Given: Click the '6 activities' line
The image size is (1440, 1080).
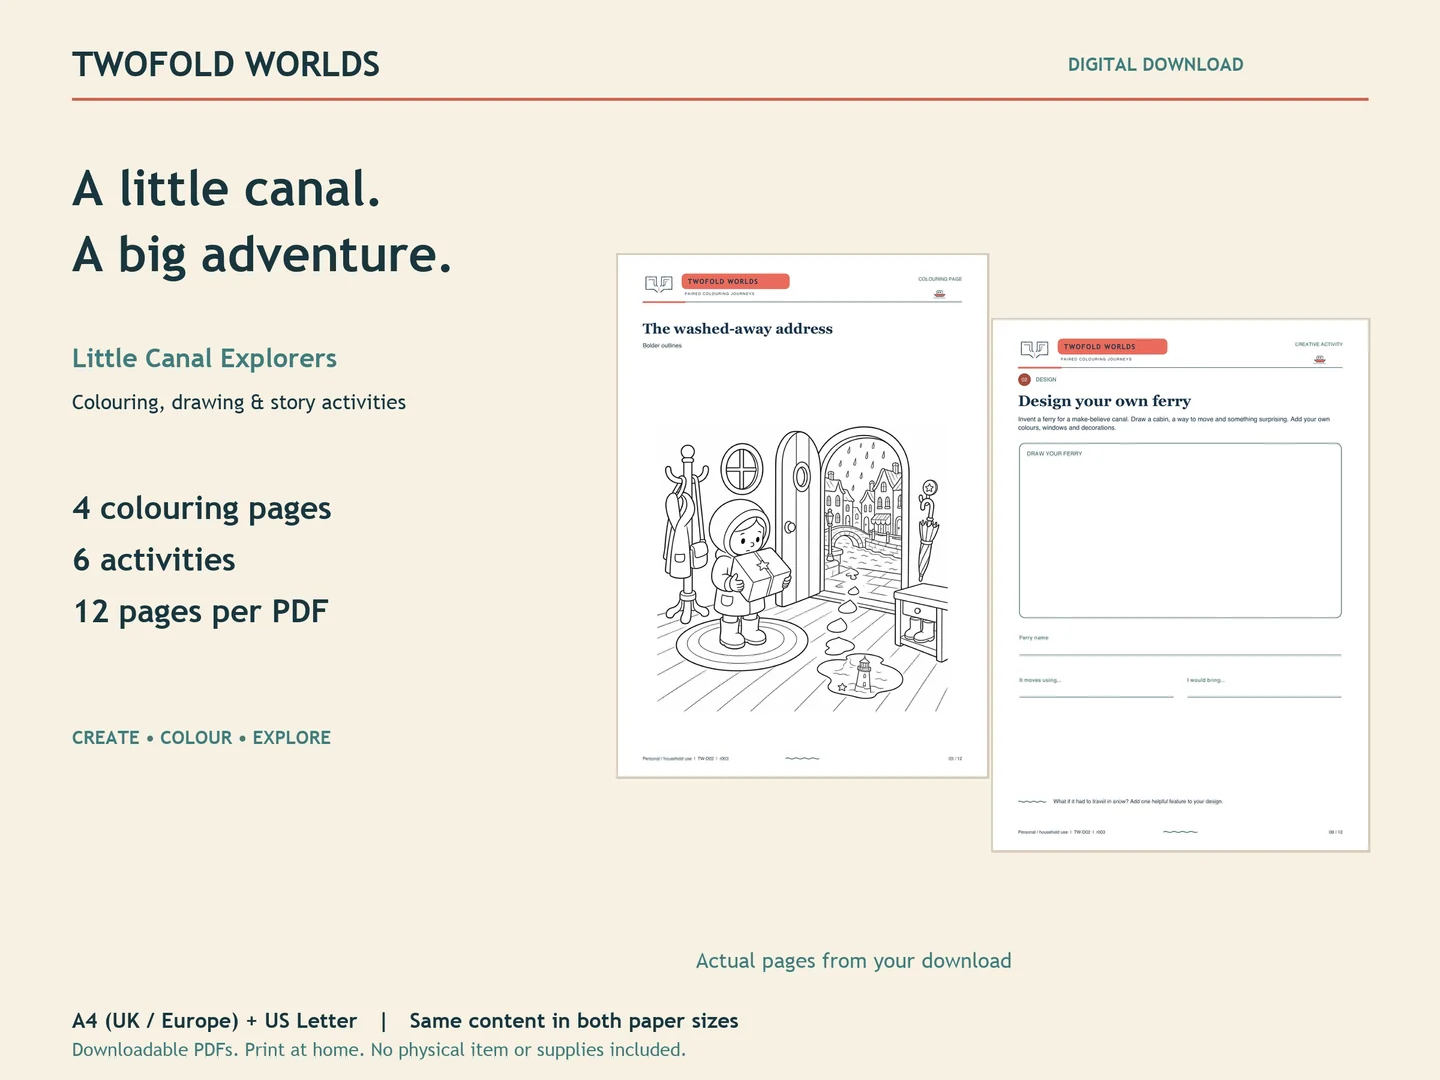Looking at the screenshot, I should point(154,560).
